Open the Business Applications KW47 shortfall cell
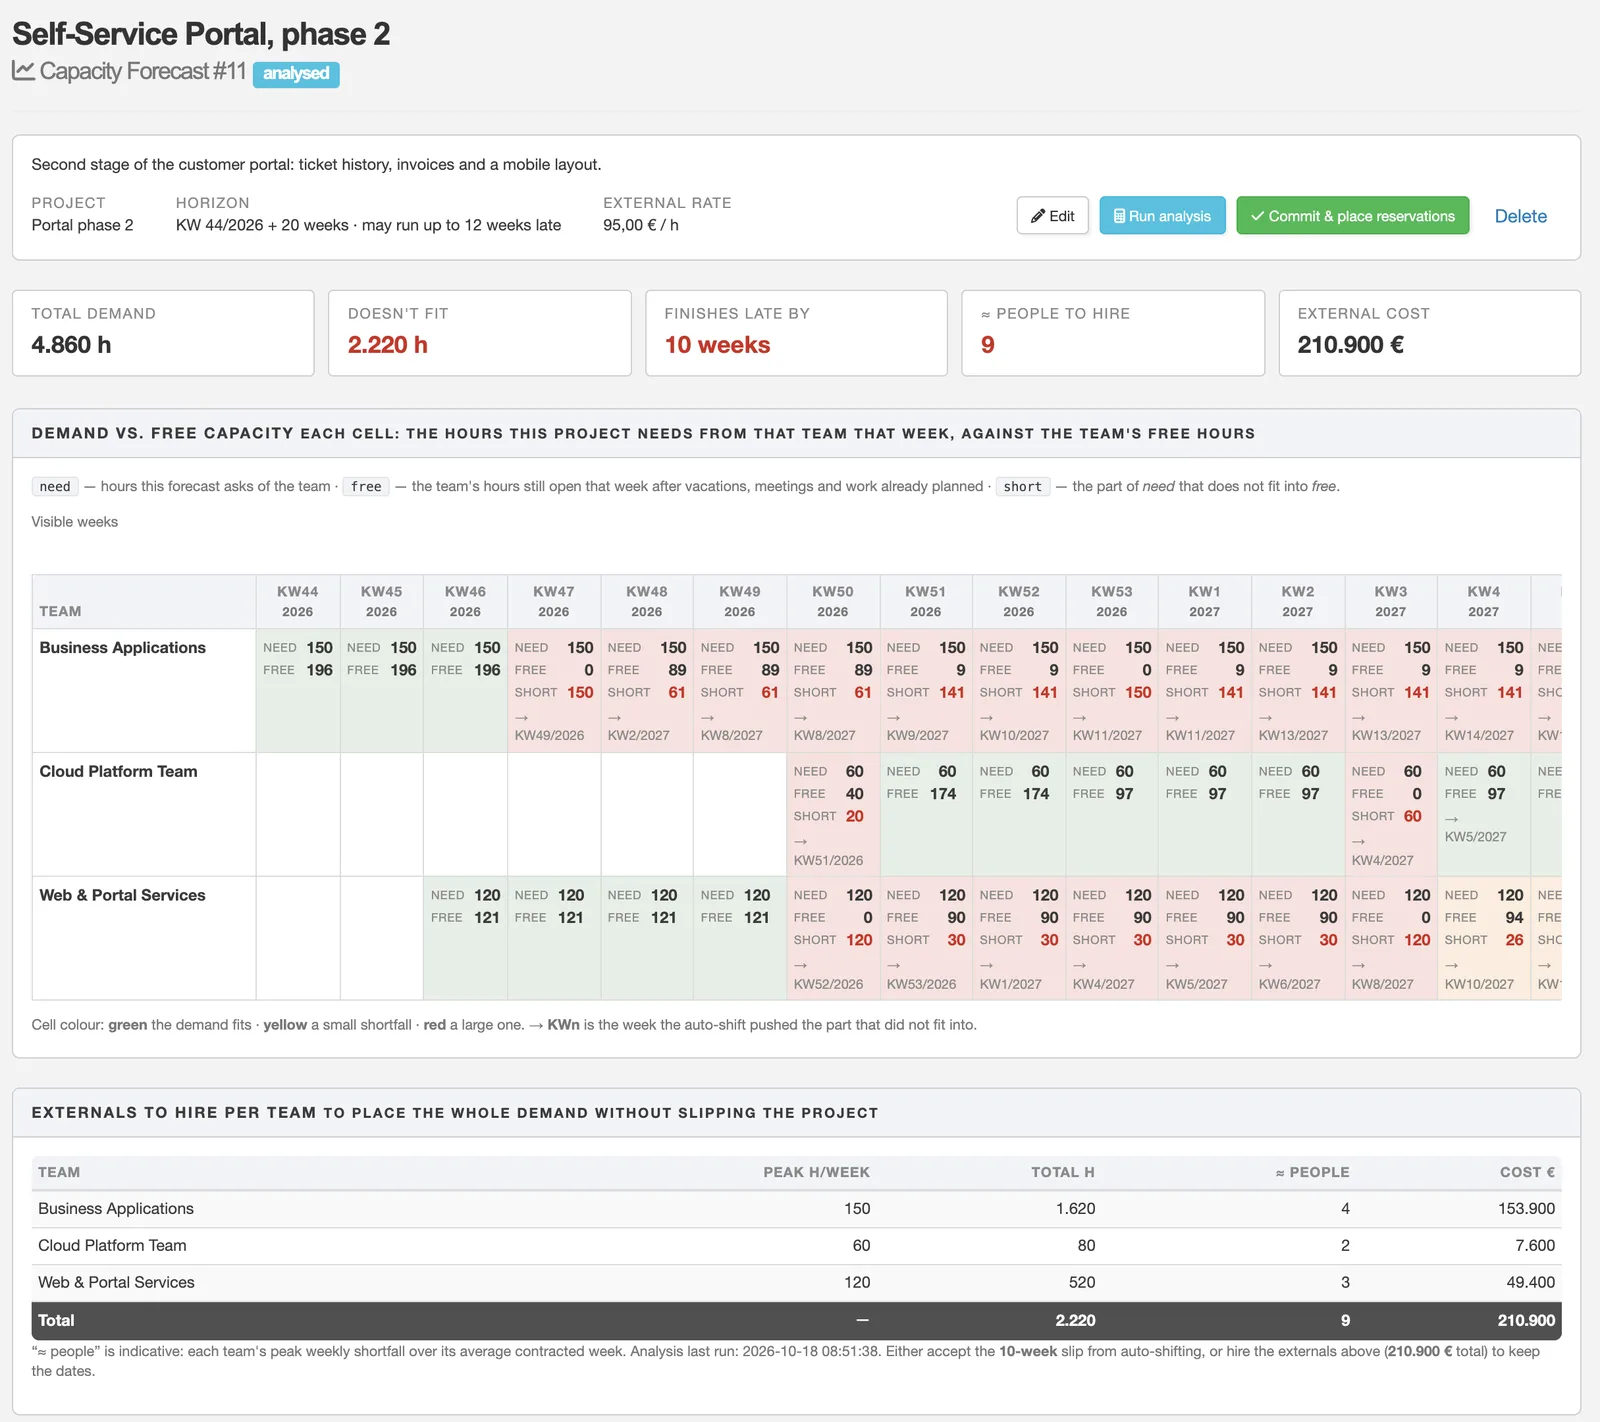The width and height of the screenshot is (1600, 1422). coord(554,691)
